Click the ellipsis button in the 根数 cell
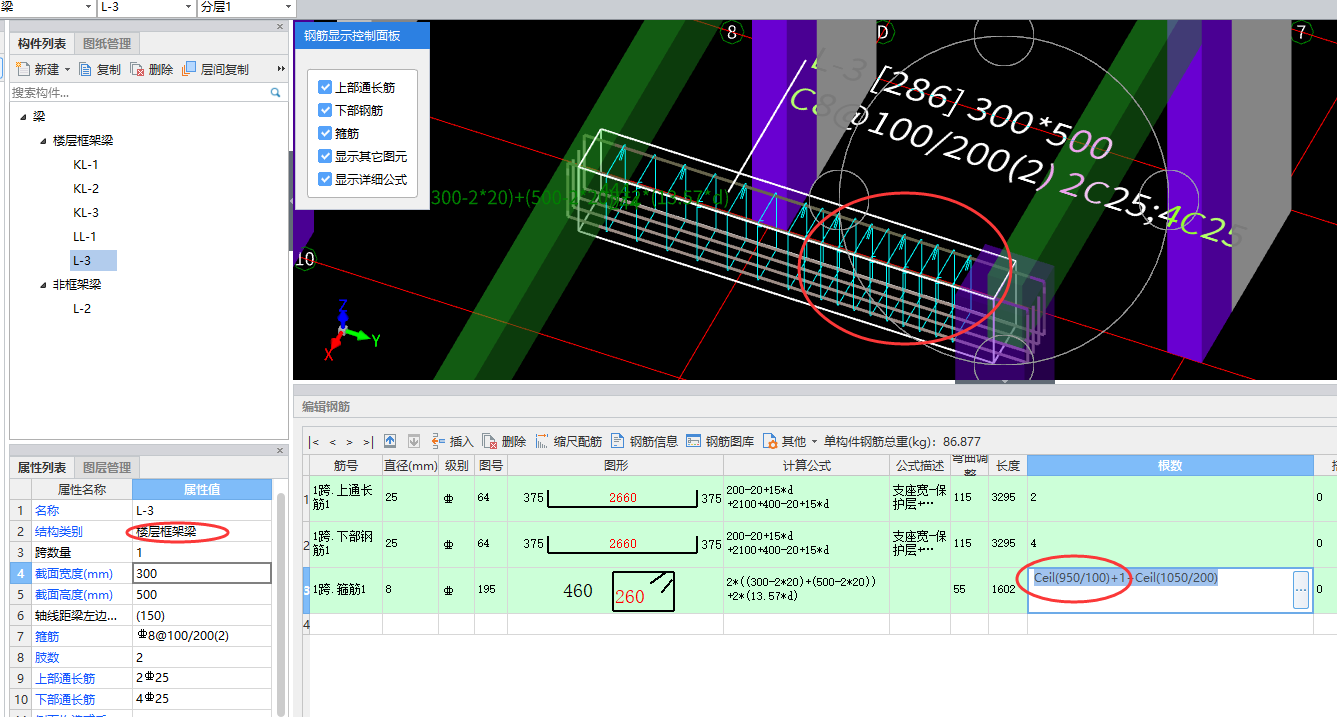This screenshot has height=717, width=1337. [1300, 590]
